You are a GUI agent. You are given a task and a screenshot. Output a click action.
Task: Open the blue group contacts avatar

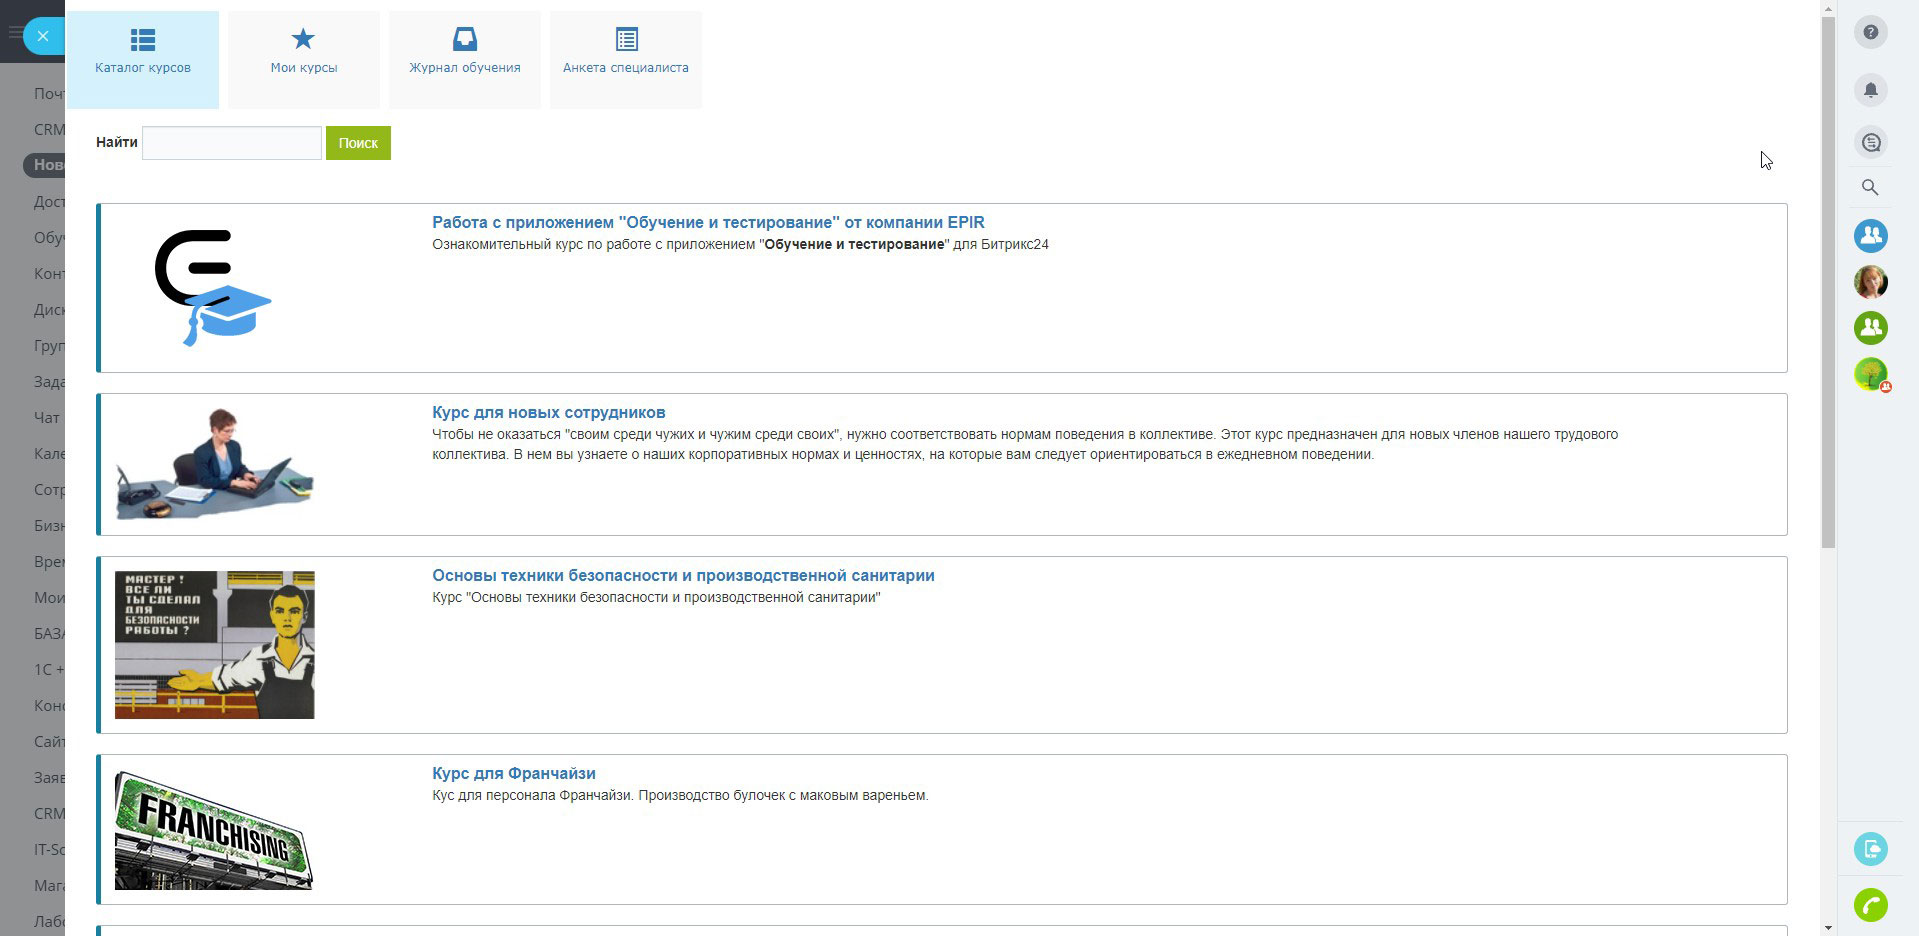pyautogui.click(x=1871, y=236)
